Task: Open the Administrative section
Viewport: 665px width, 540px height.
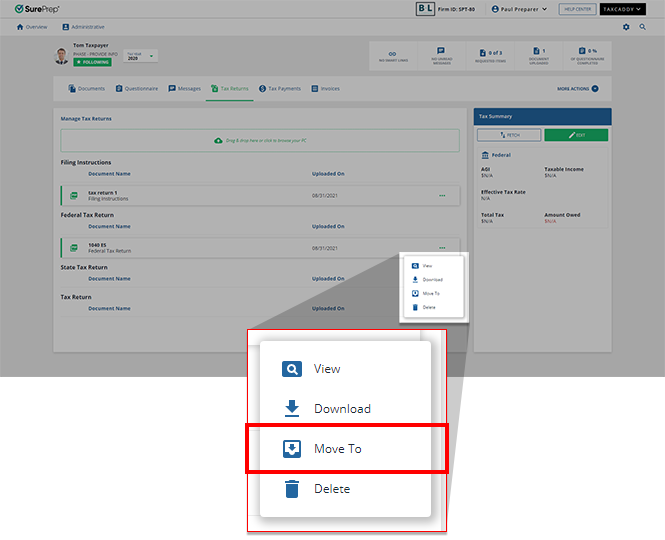Action: pyautogui.click(x=83, y=27)
